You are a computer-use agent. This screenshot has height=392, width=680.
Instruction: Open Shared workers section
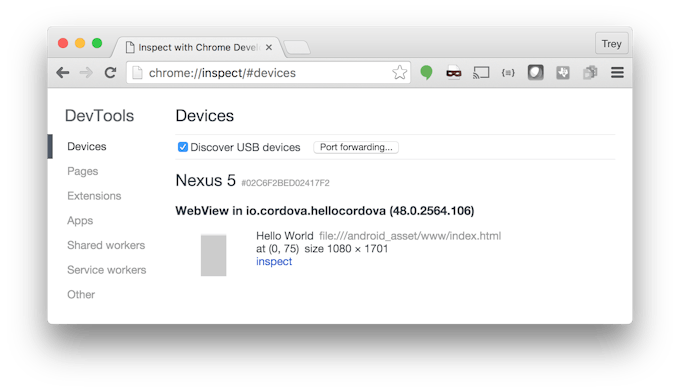point(106,245)
